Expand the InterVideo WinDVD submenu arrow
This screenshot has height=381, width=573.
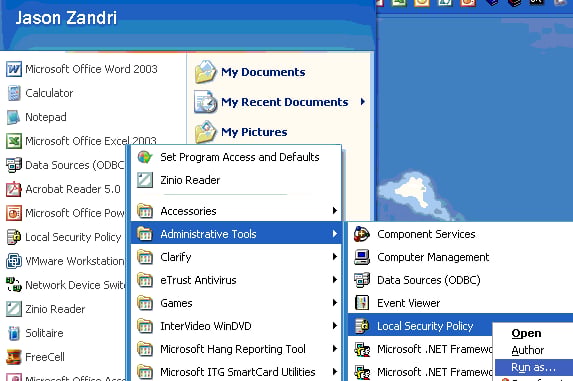pyautogui.click(x=335, y=326)
